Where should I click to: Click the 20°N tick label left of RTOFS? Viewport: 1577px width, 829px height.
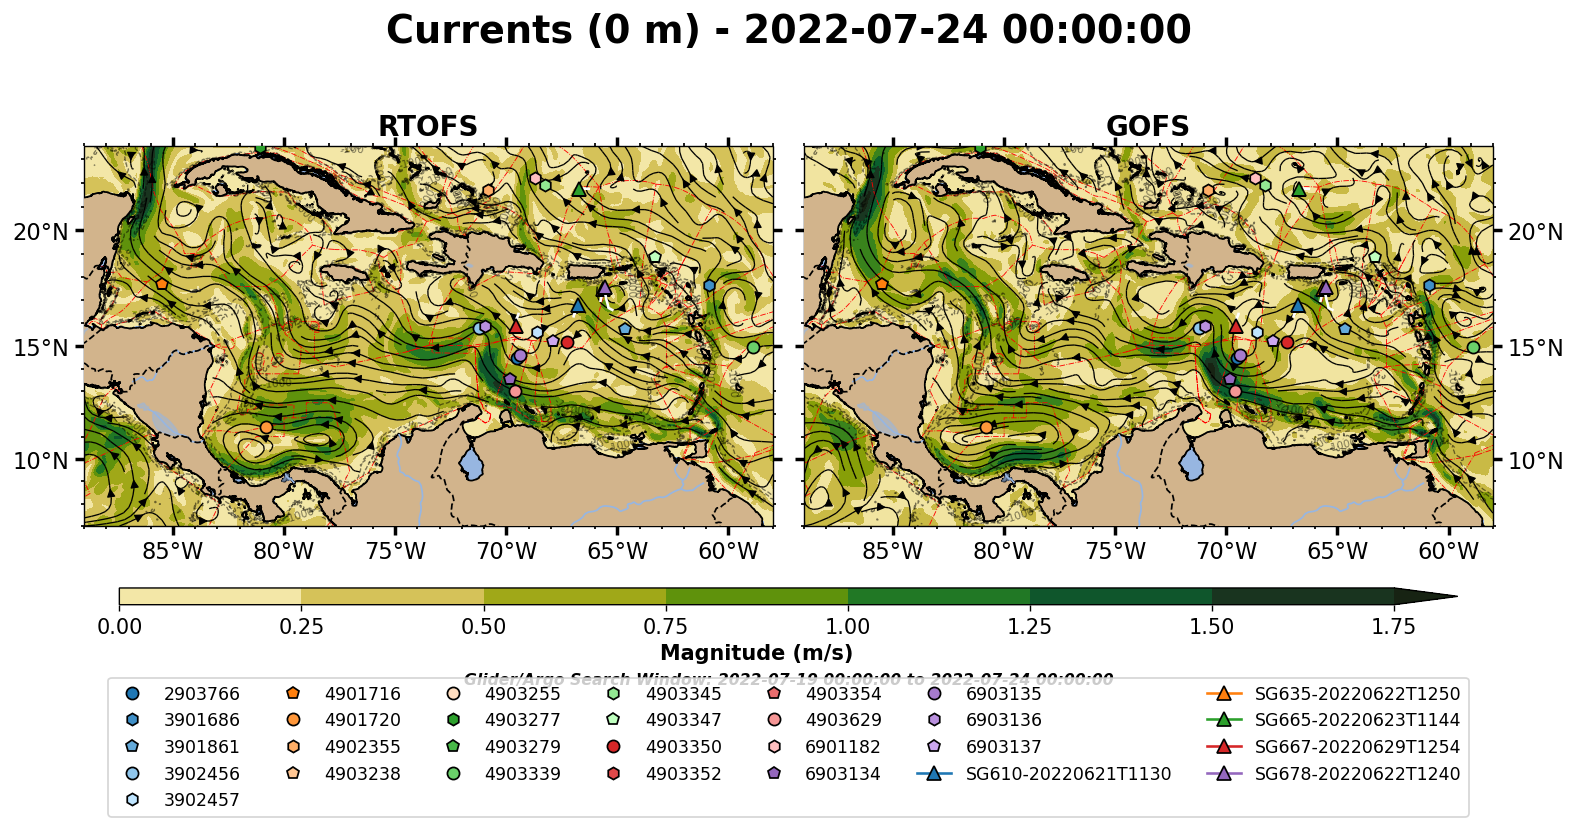(x=42, y=232)
